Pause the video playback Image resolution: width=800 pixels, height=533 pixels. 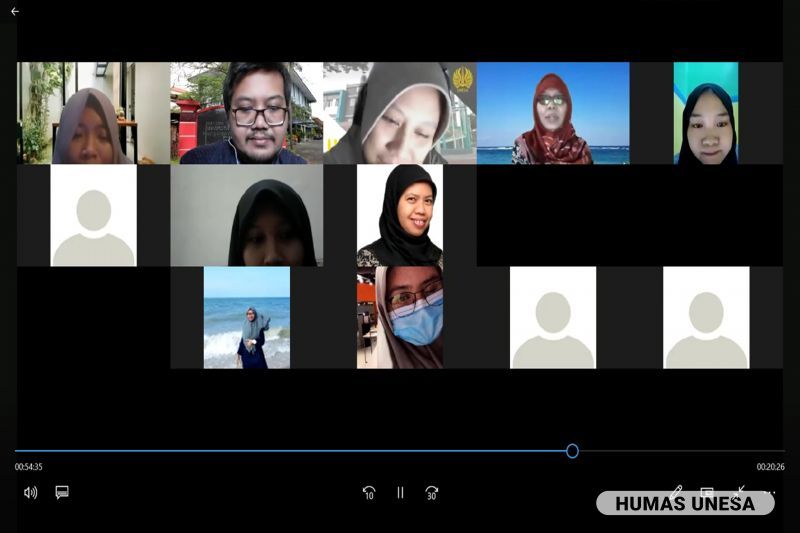click(401, 493)
